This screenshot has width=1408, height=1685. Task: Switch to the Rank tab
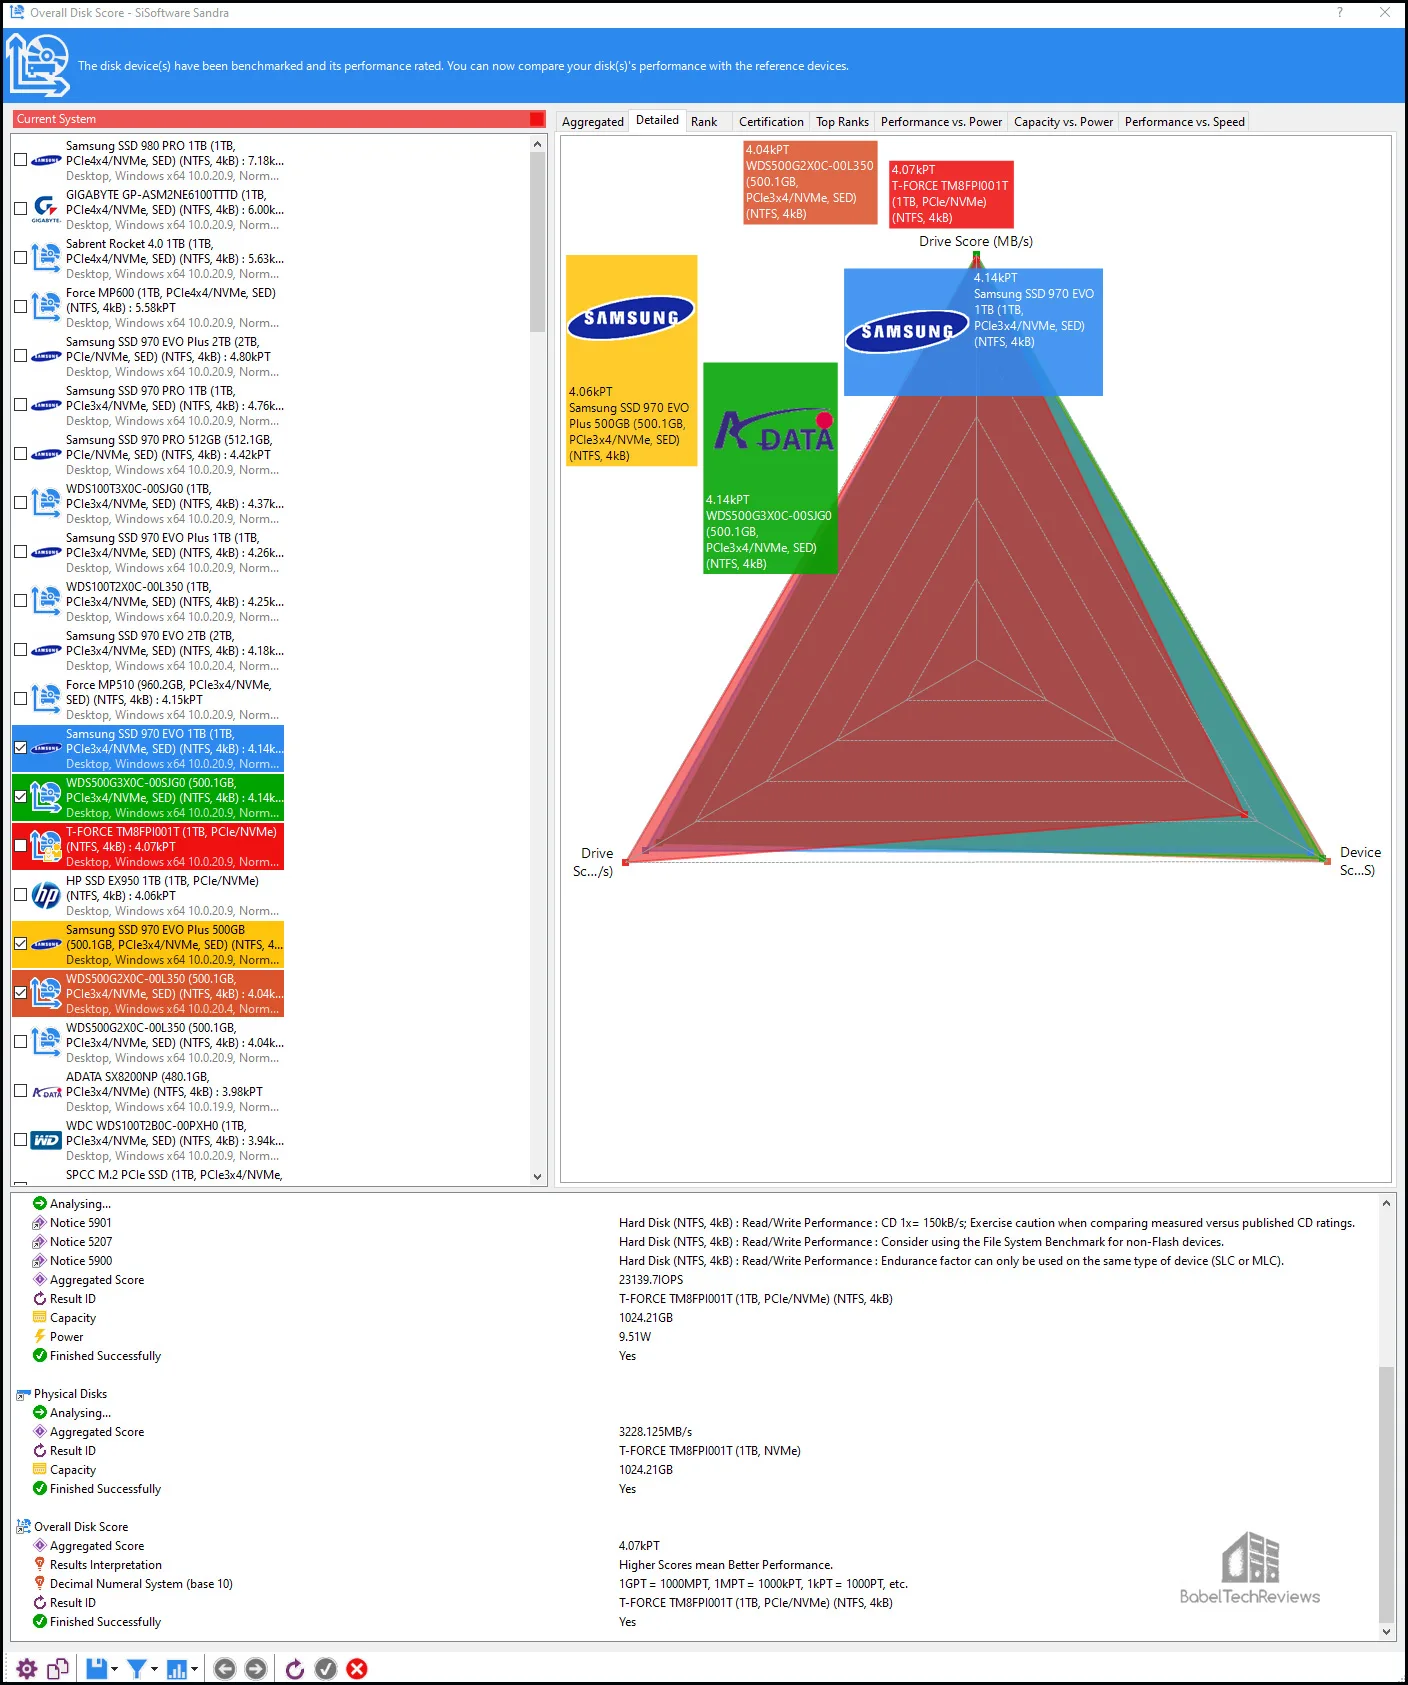[704, 122]
